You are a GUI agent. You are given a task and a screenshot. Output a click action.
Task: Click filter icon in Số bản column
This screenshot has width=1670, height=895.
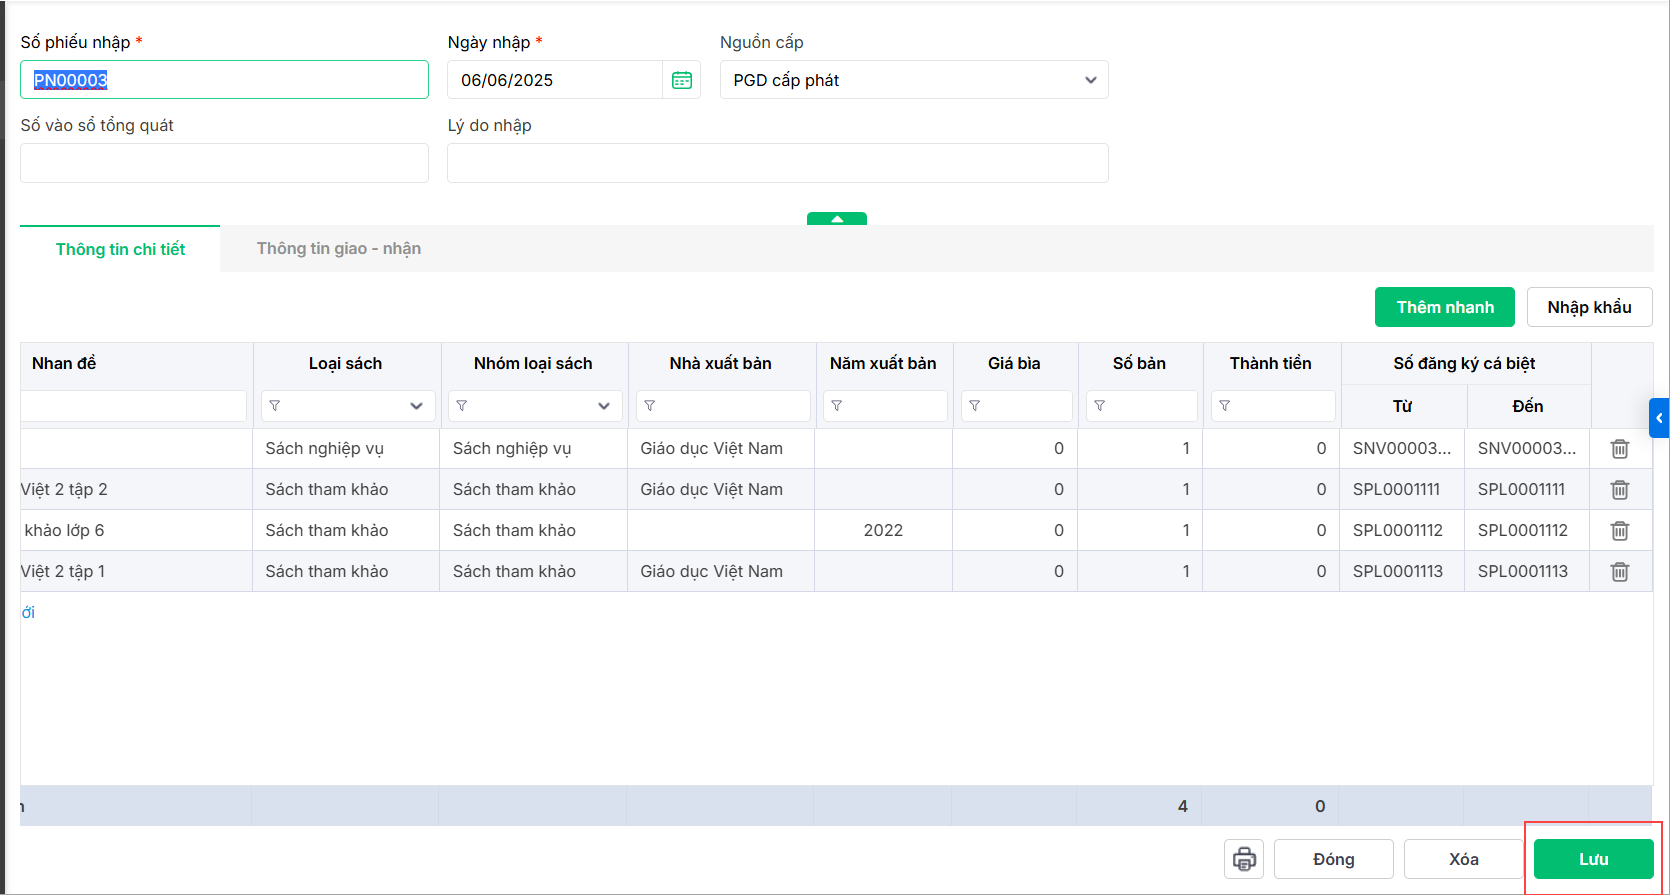coord(1100,406)
